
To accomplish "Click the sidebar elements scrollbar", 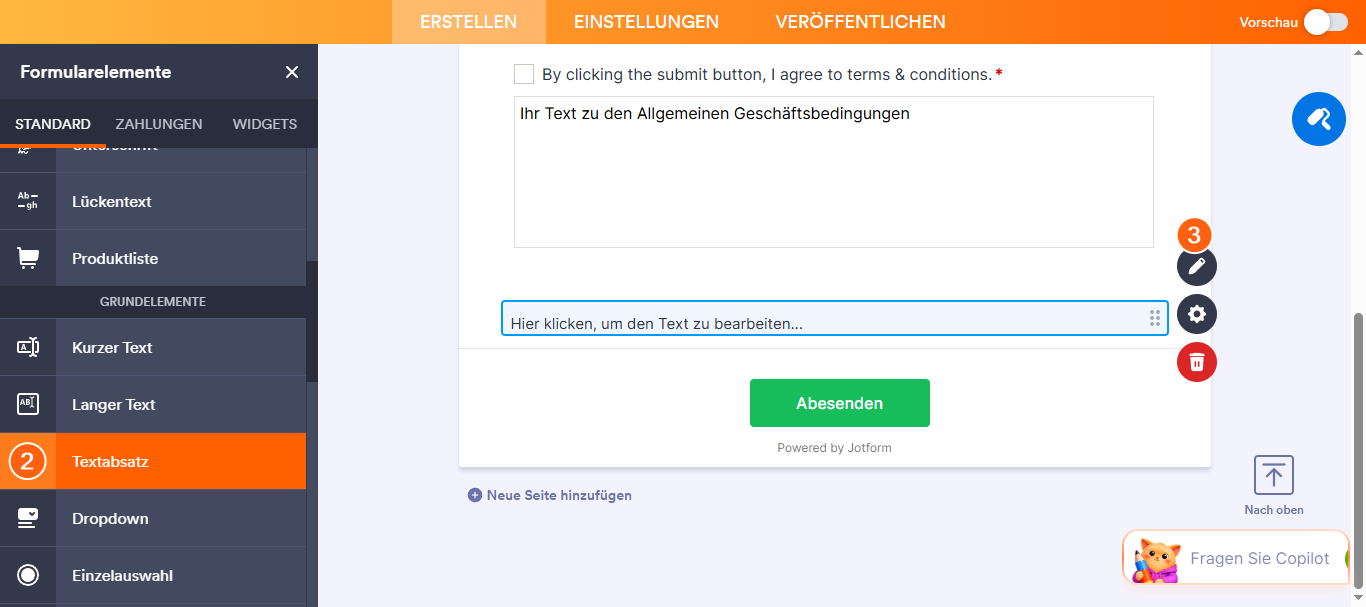I will click(312, 320).
